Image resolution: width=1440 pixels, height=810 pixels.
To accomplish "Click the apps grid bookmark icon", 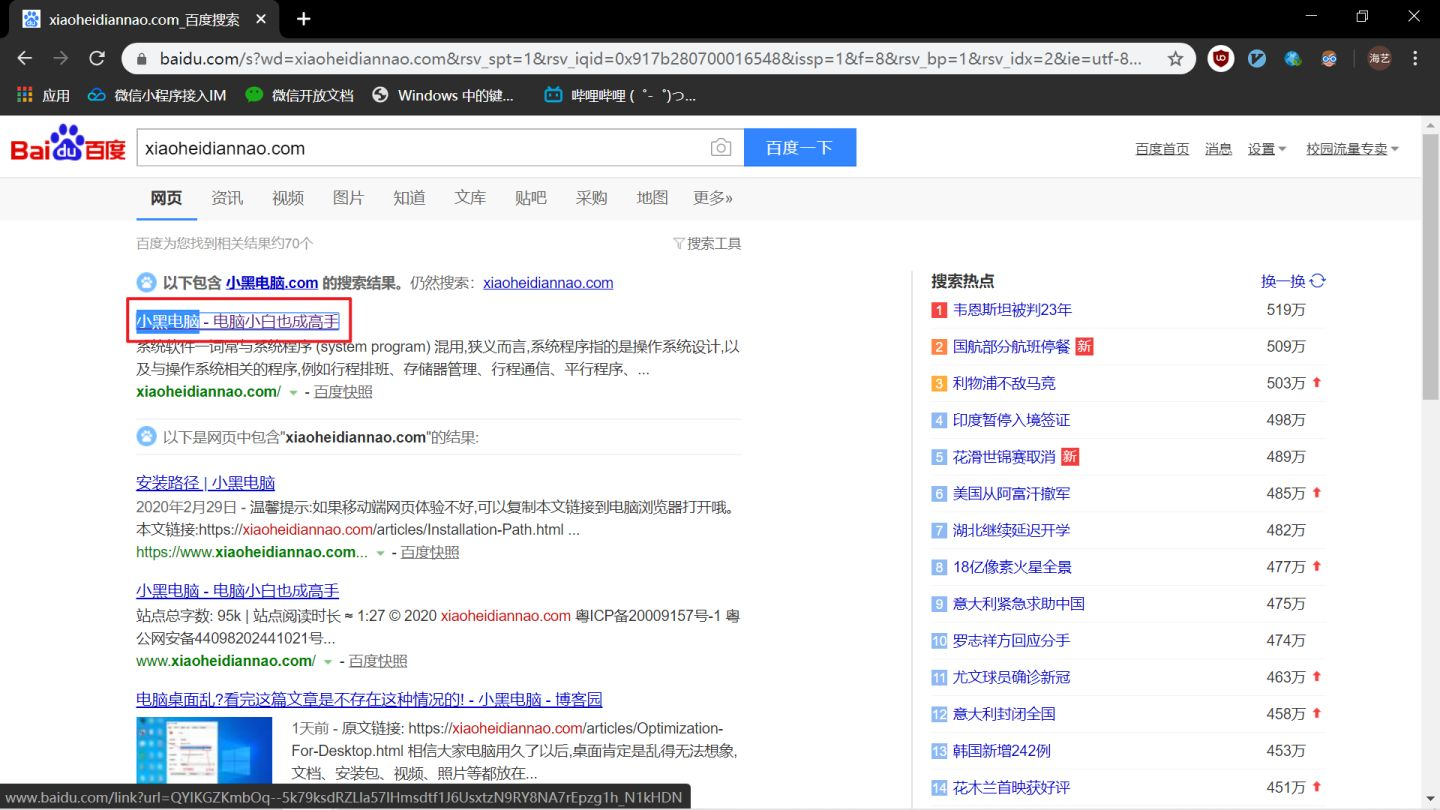I will [25, 95].
